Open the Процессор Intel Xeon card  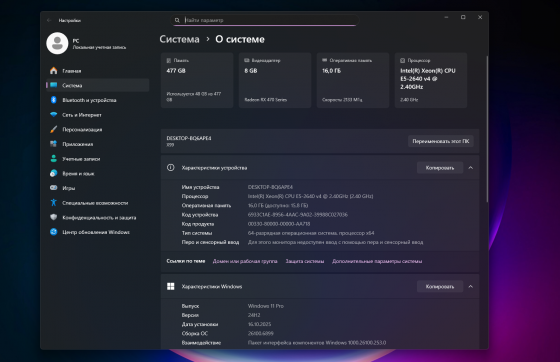[x=431, y=80]
